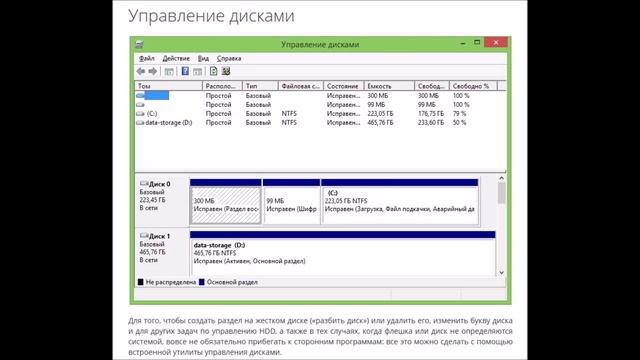Click the Refresh toolbar icon

tap(213, 71)
